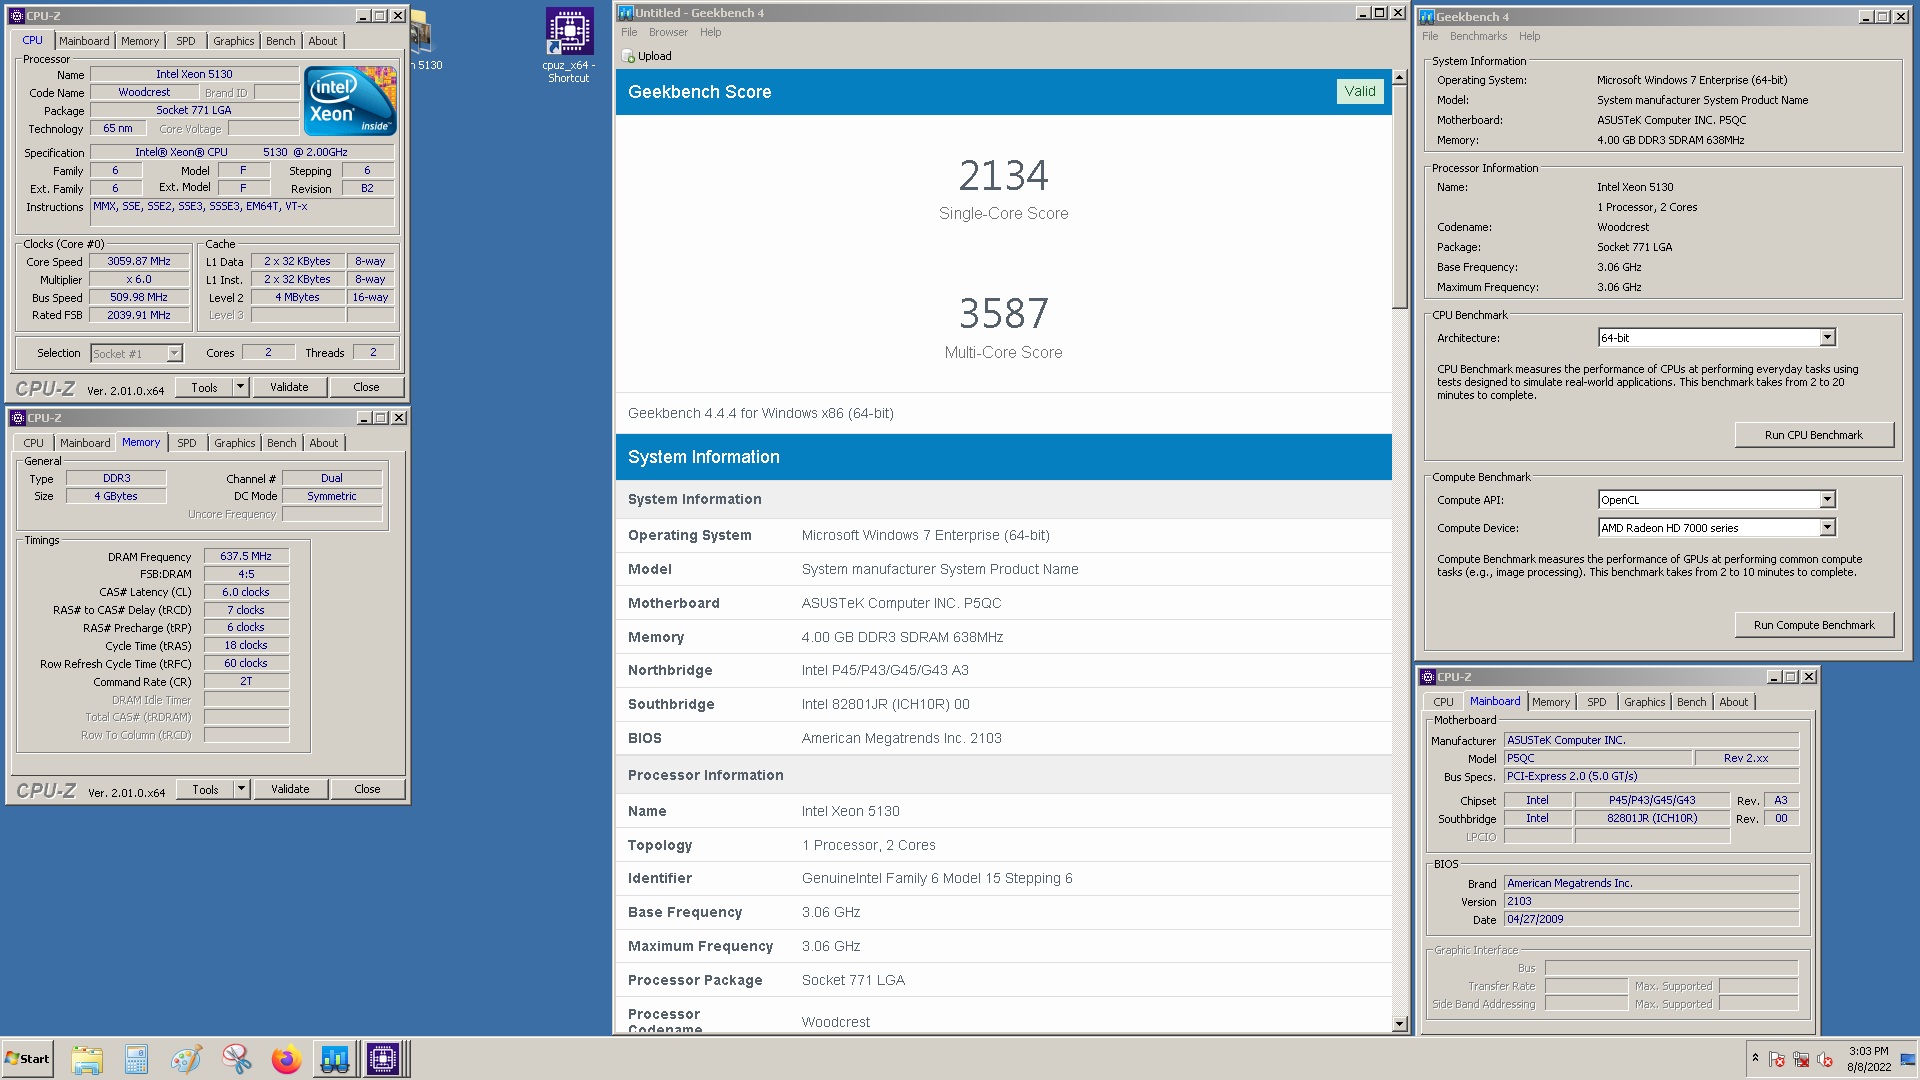Launch Firefox from the taskbar
Viewport: 1920px width, 1080px height.
[x=286, y=1059]
